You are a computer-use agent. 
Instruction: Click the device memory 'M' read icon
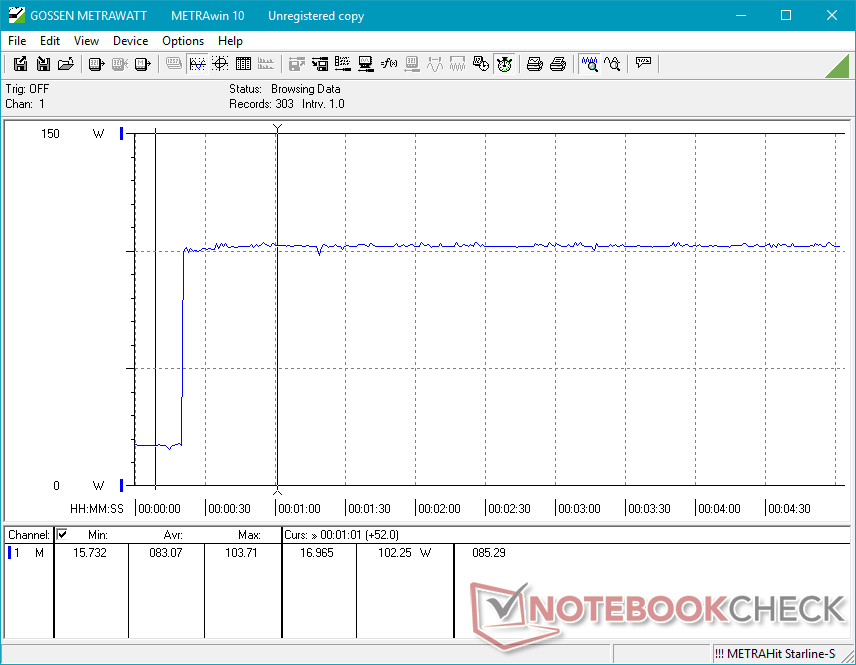(x=142, y=64)
